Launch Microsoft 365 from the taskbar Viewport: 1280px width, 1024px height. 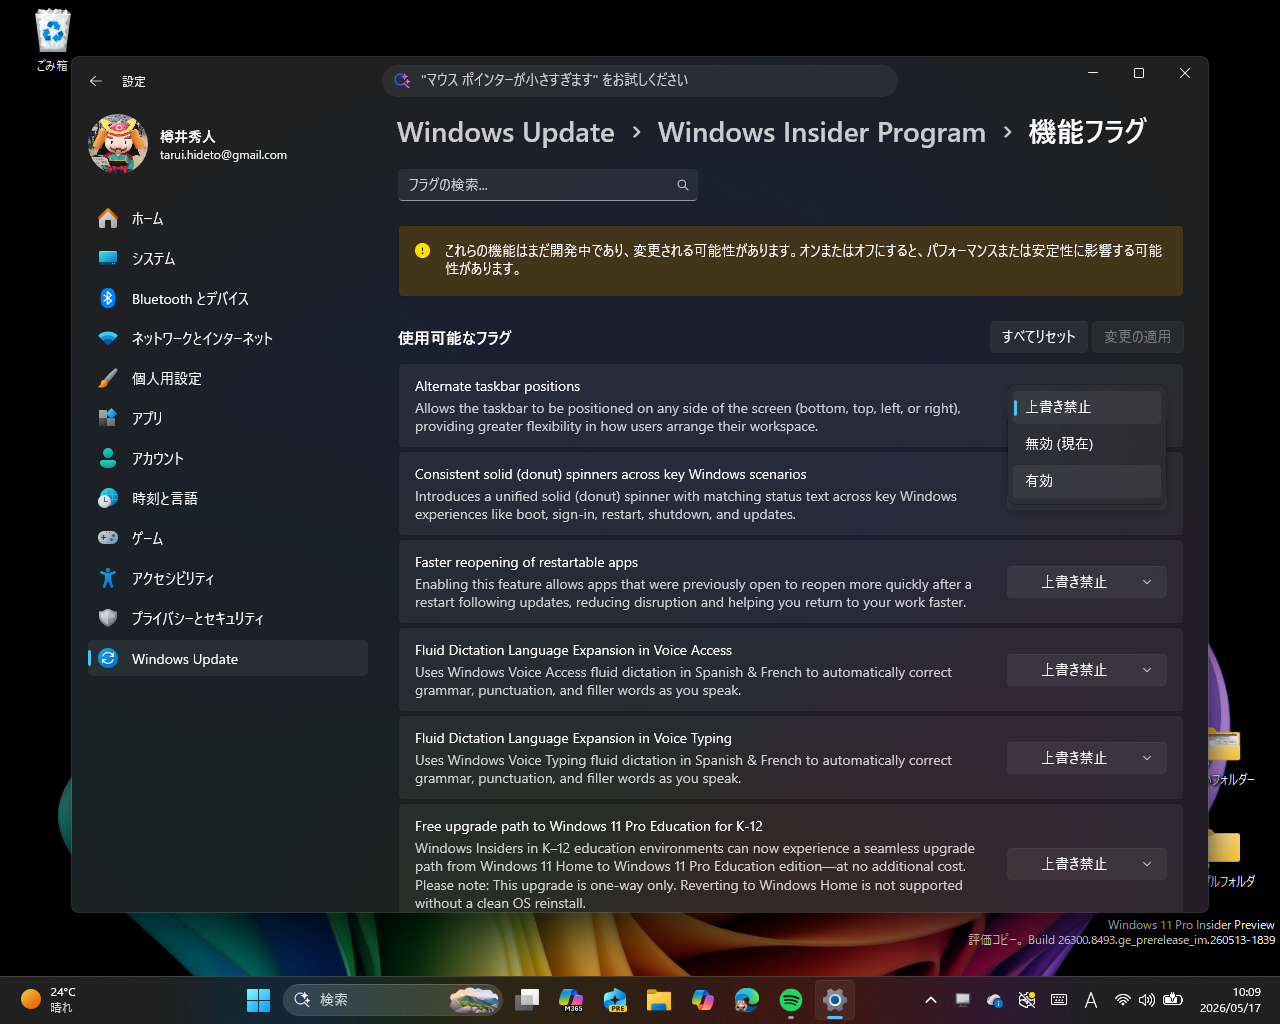[x=571, y=1000]
